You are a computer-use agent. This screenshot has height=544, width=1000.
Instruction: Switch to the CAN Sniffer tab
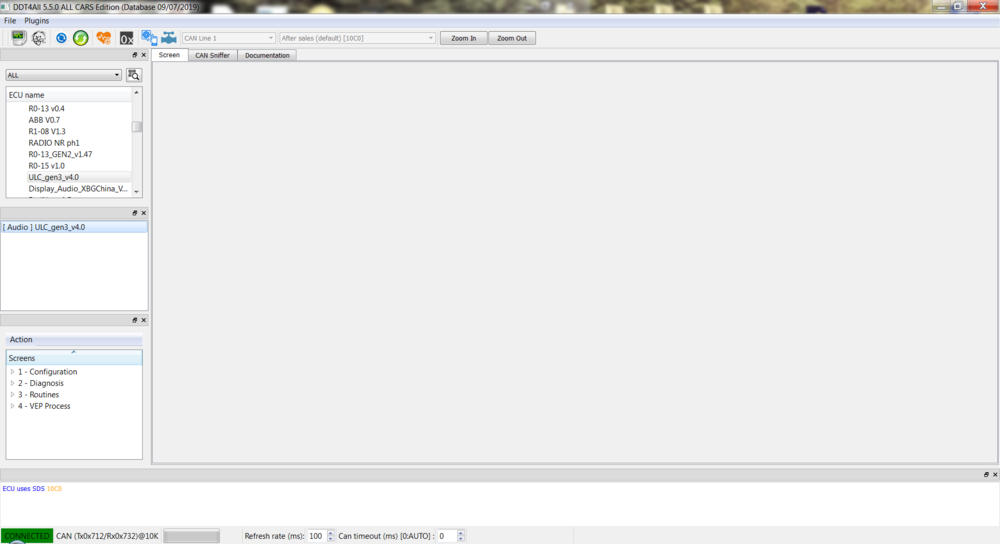pyautogui.click(x=212, y=56)
